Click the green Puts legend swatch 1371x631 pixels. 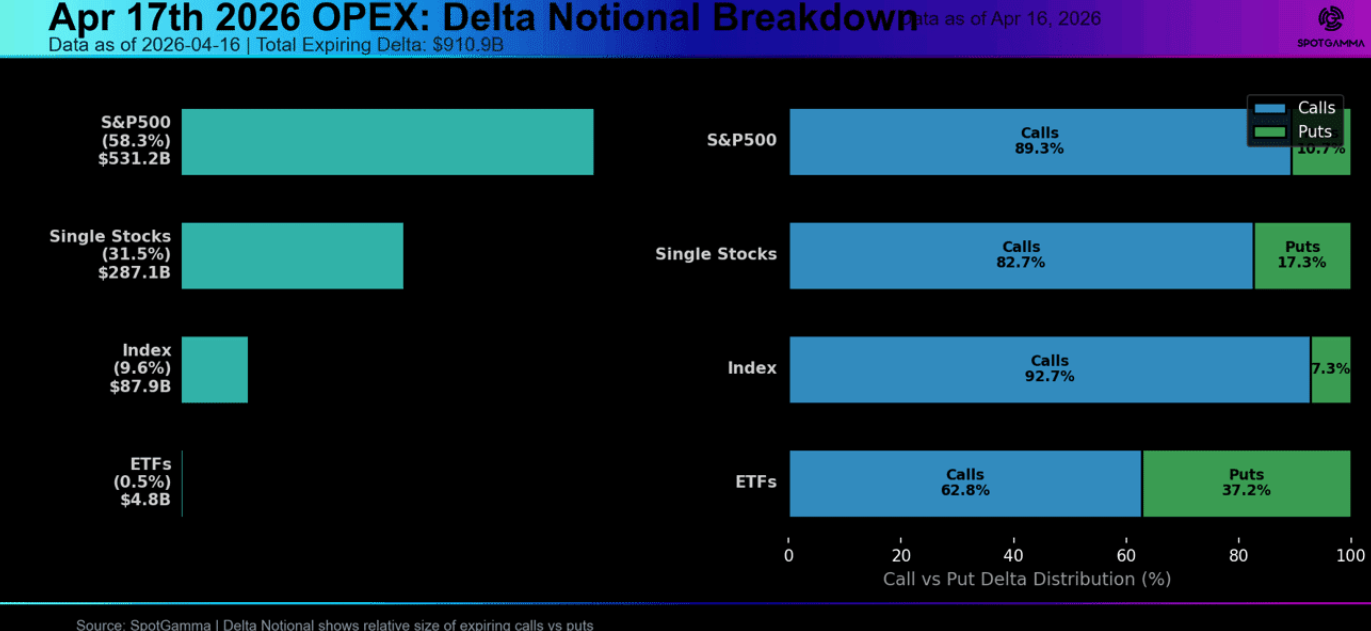coord(1270,132)
